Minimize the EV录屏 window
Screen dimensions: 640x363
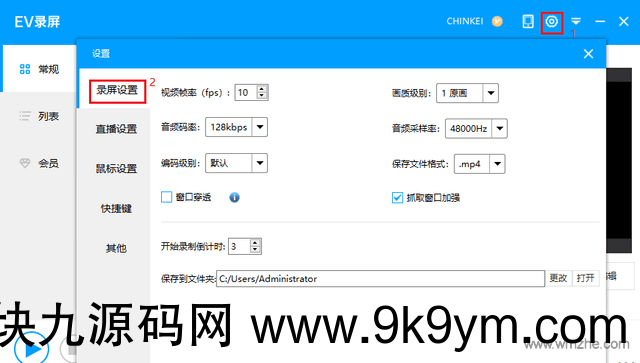coord(600,21)
